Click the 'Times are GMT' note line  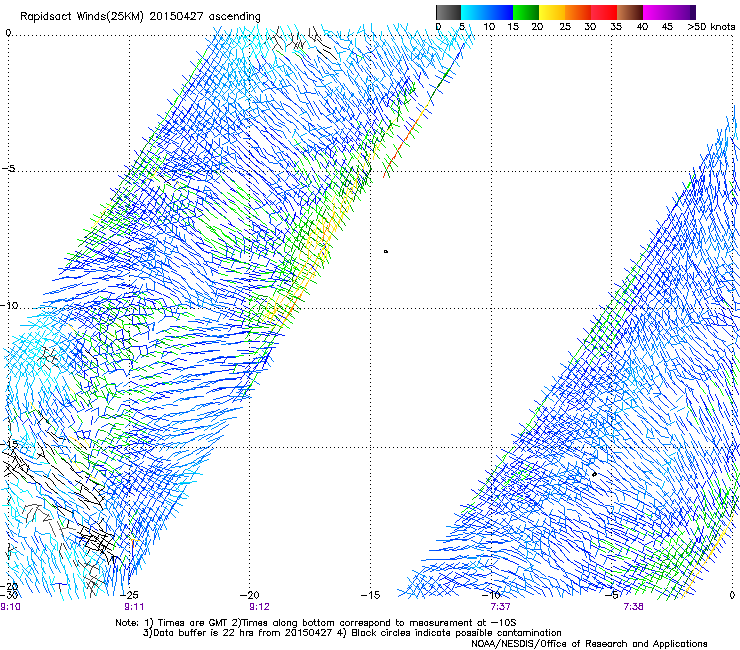coord(316,623)
